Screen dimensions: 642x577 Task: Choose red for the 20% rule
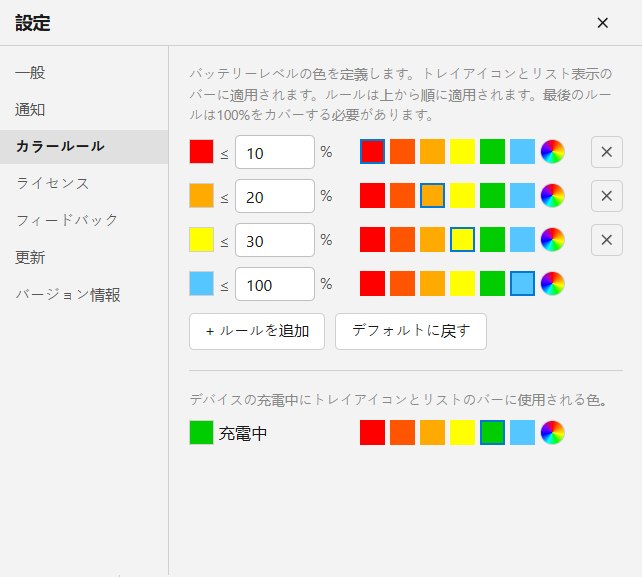click(x=372, y=195)
